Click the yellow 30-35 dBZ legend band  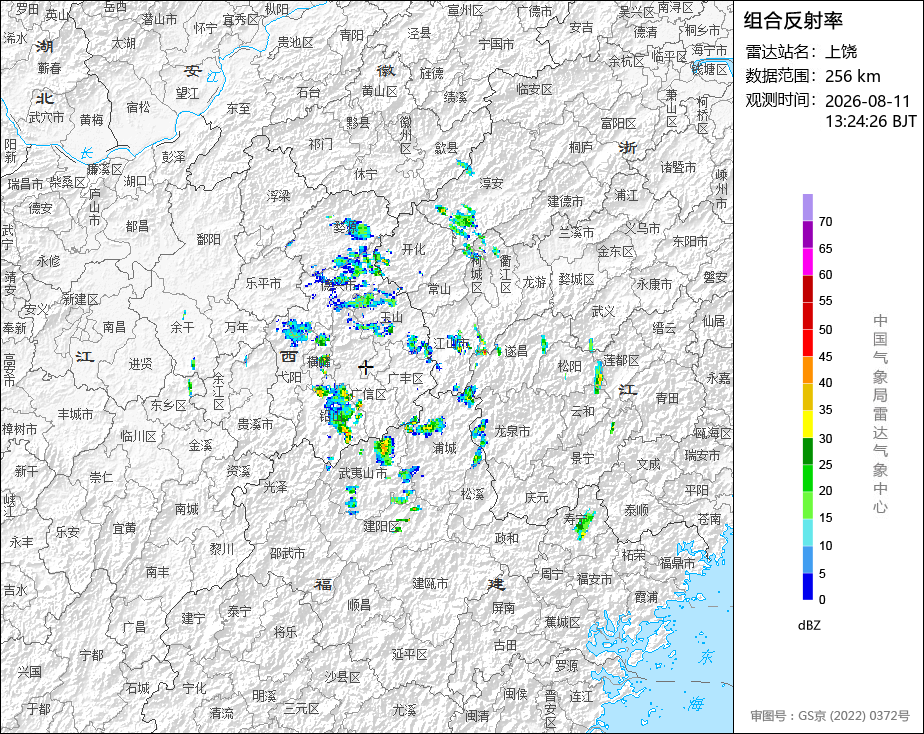[x=807, y=424]
